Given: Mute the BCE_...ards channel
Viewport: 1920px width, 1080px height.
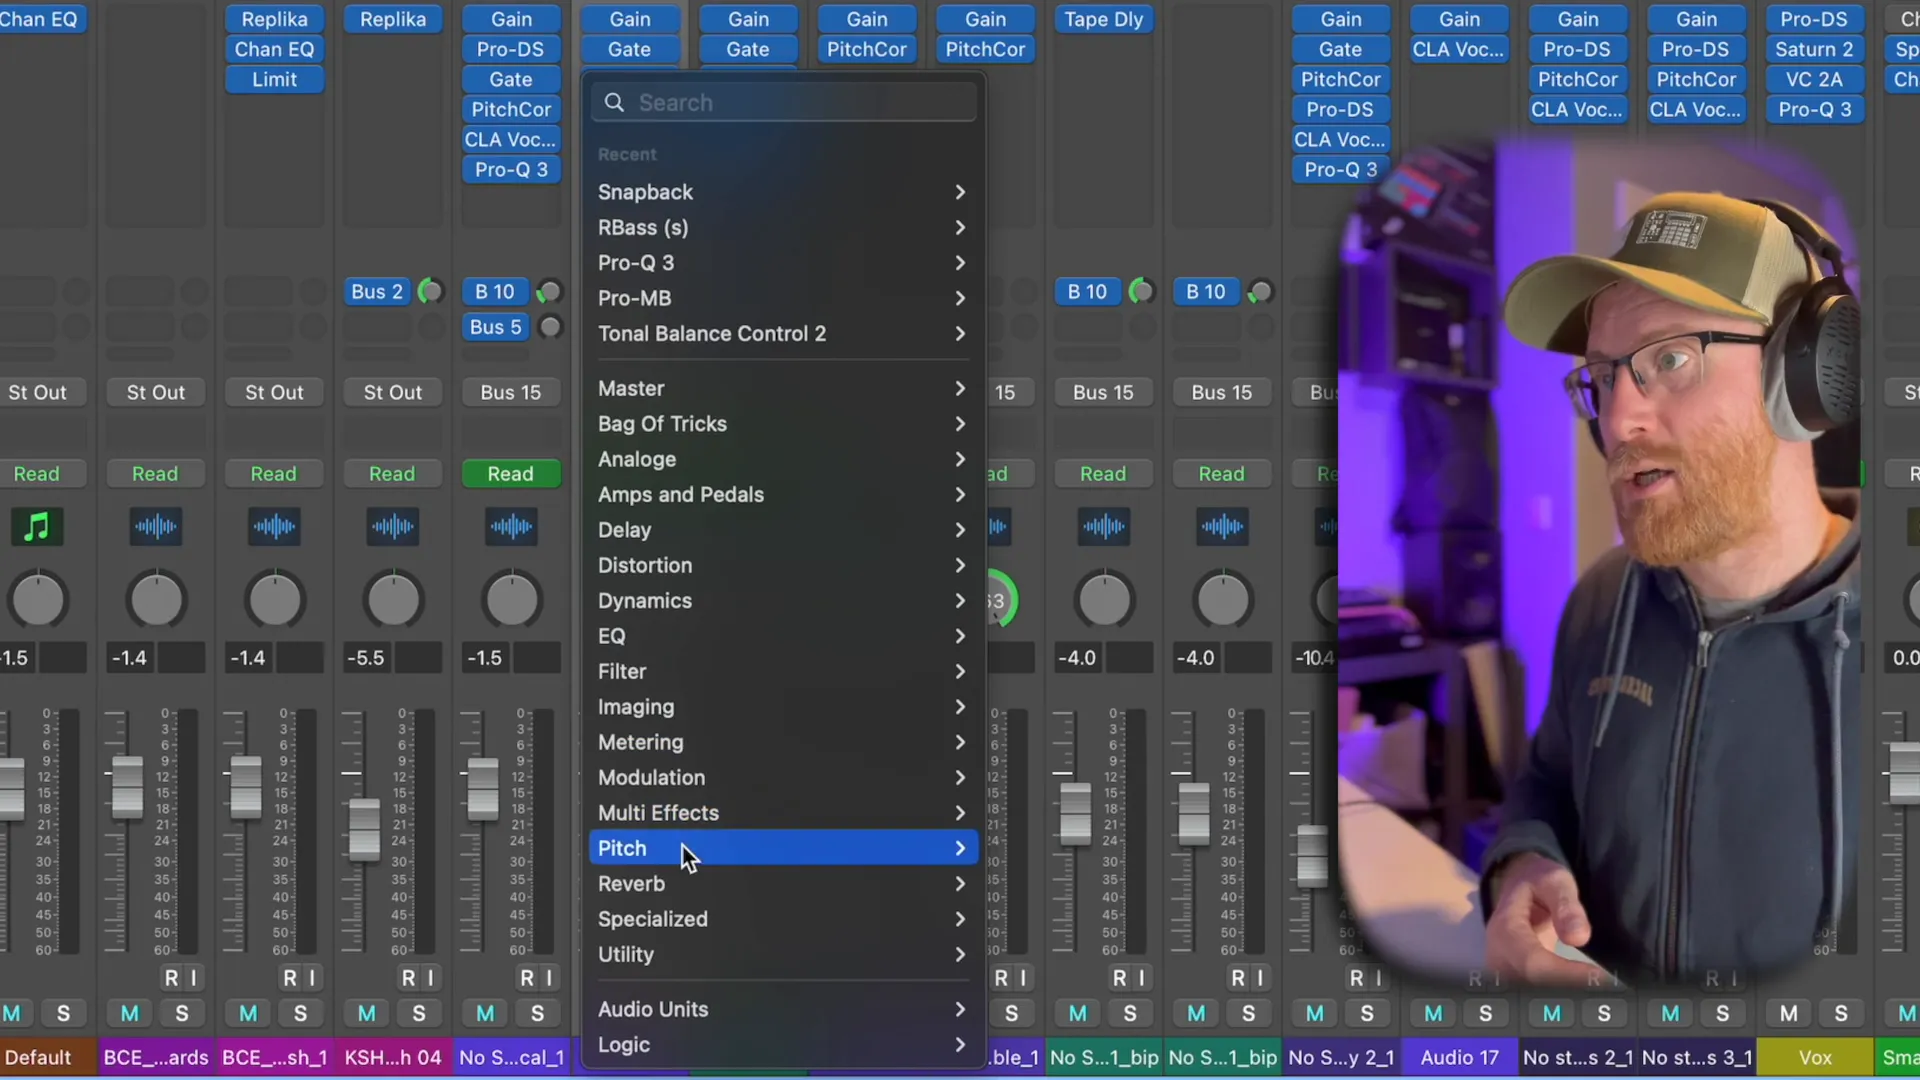Looking at the screenshot, I should coord(130,1013).
